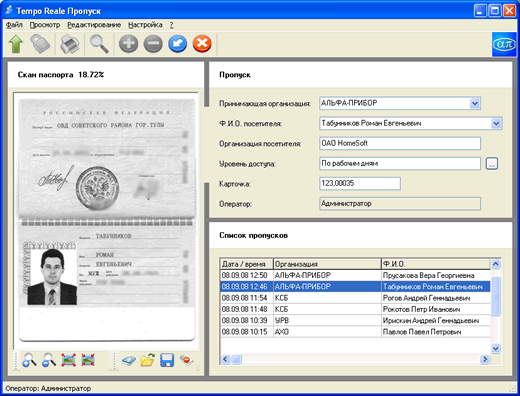520x396 pixels.
Task: Click the pass list scroll down arrow
Action: point(496,348)
